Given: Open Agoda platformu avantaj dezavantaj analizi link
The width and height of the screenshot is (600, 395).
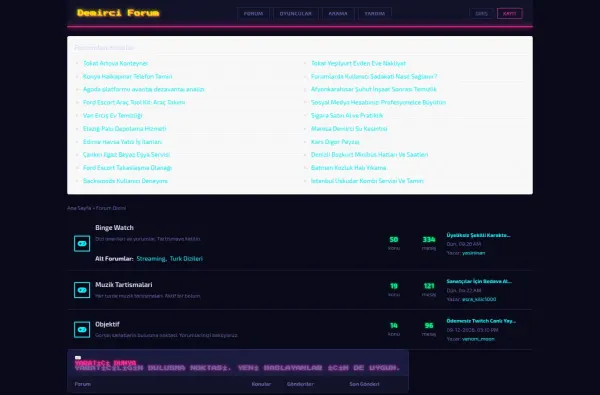Looking at the screenshot, I should (x=143, y=89).
